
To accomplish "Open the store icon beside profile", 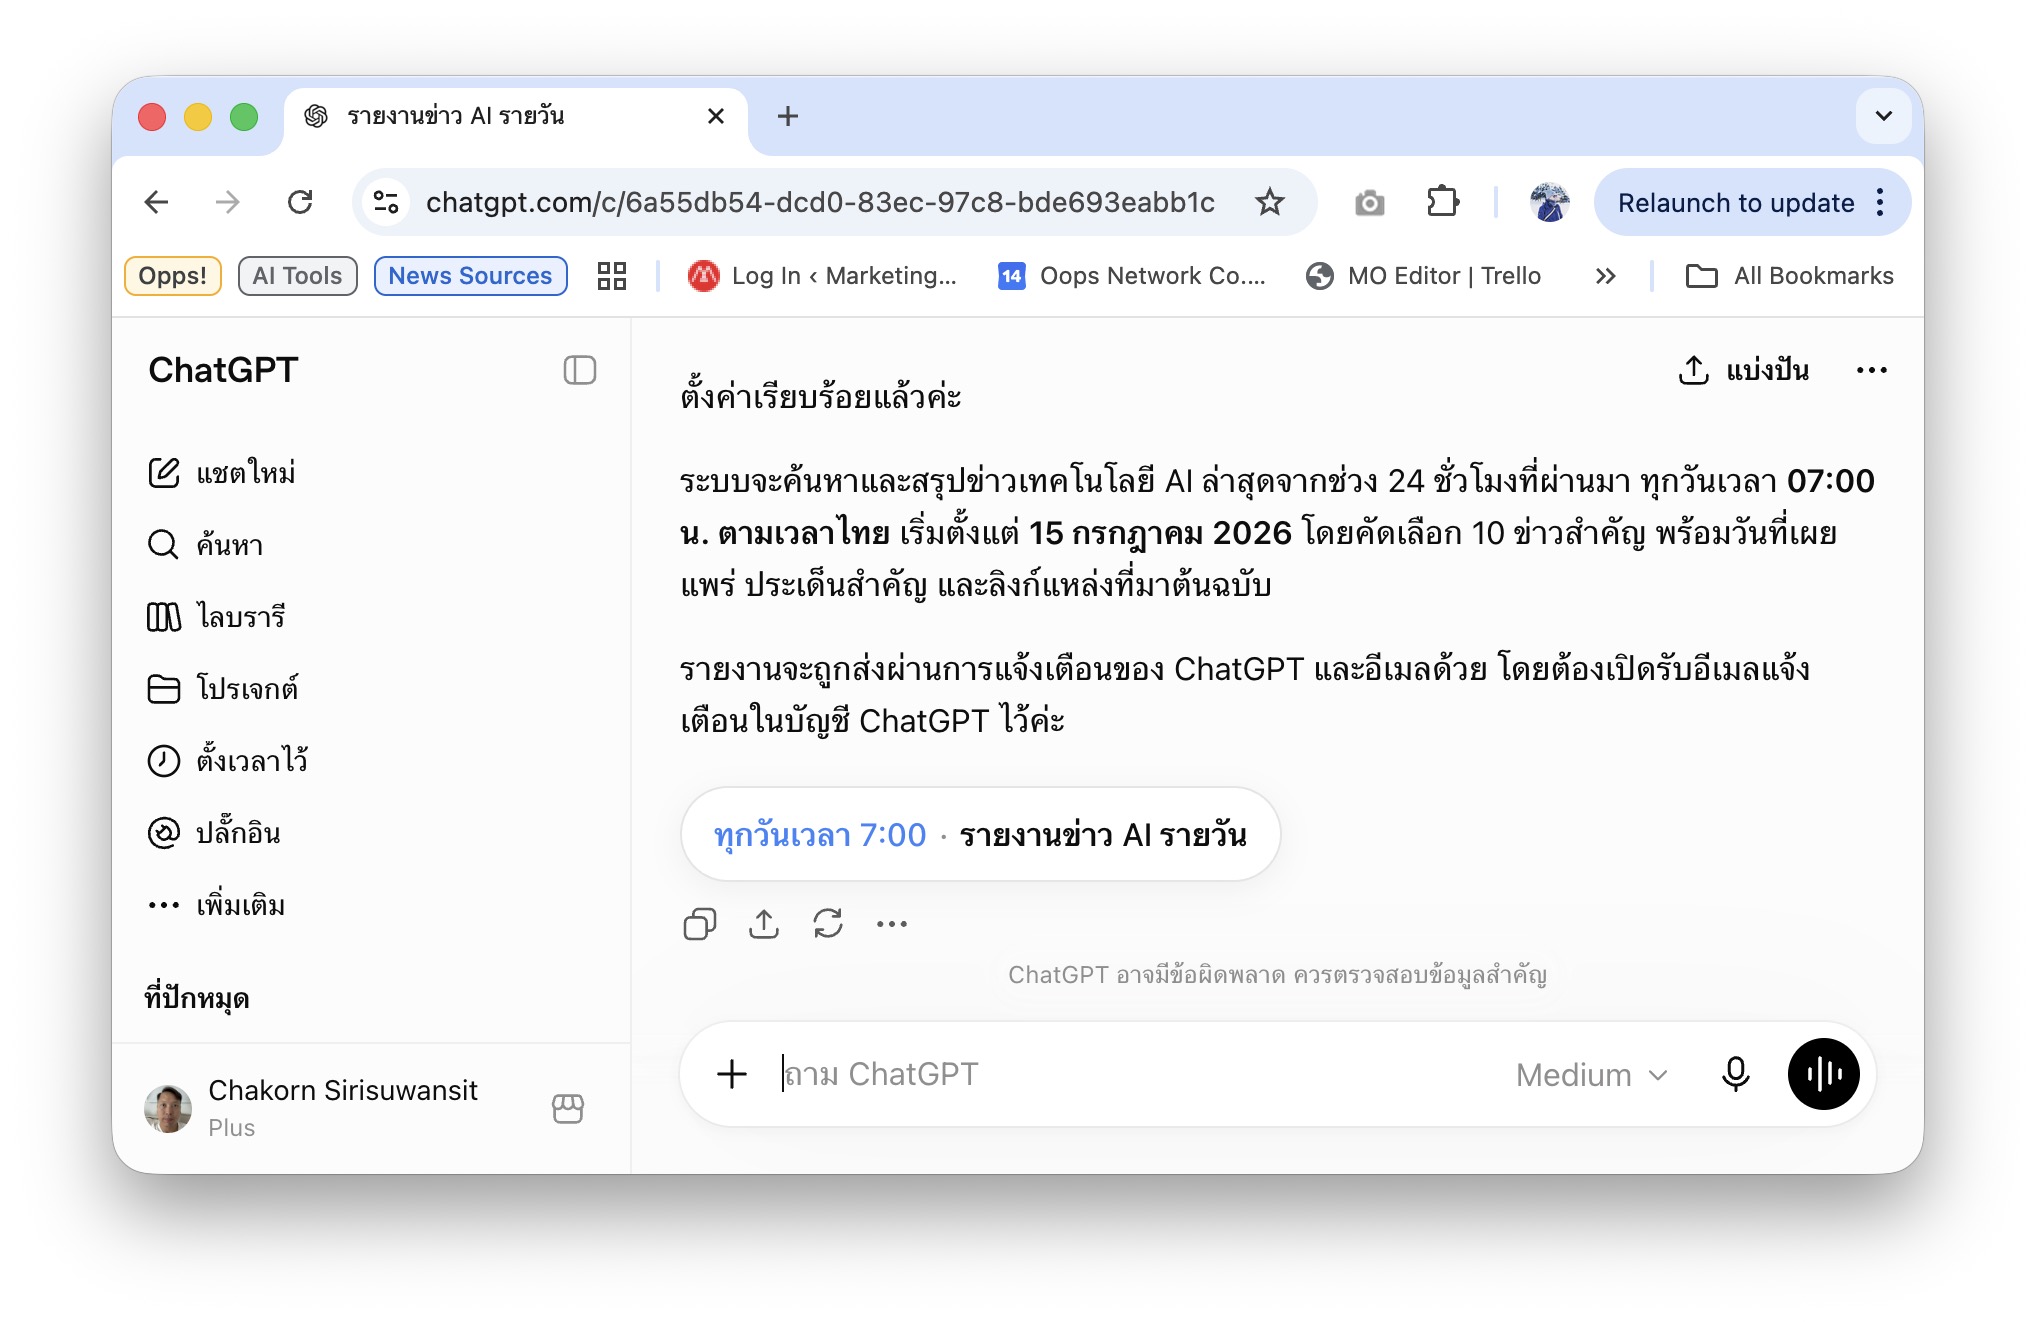I will [568, 1108].
